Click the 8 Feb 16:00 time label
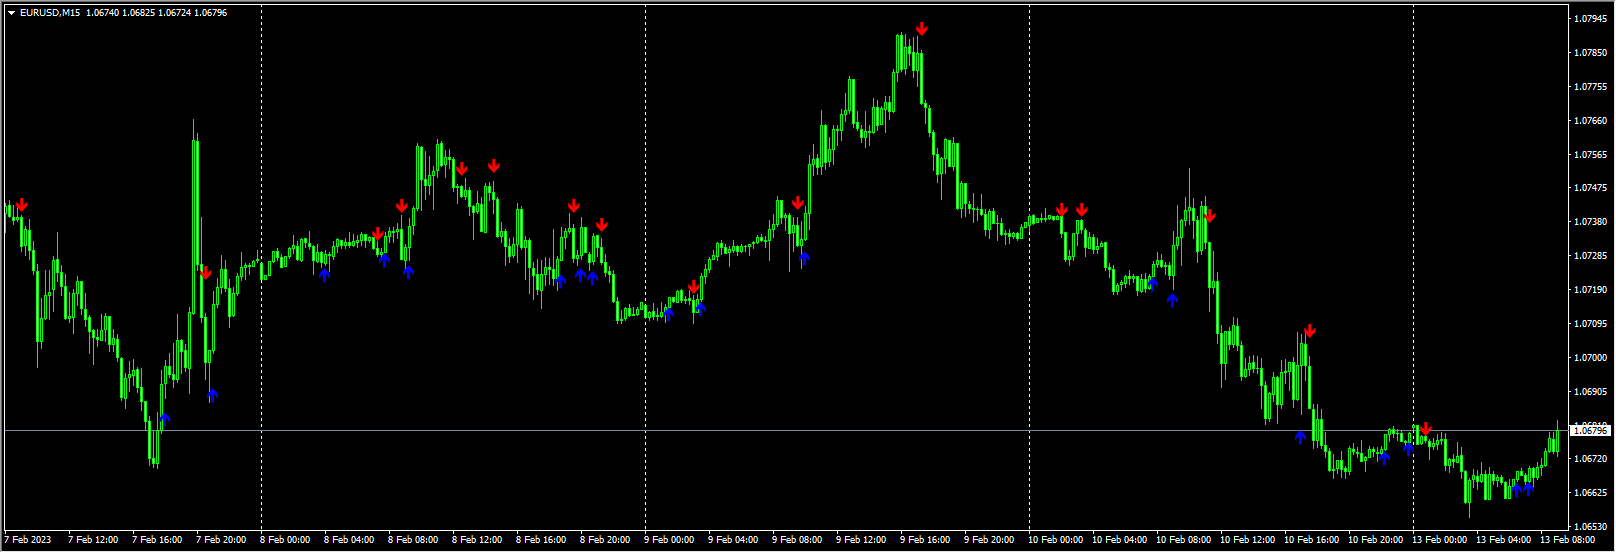Viewport: 1616px width, 553px height. (x=541, y=540)
